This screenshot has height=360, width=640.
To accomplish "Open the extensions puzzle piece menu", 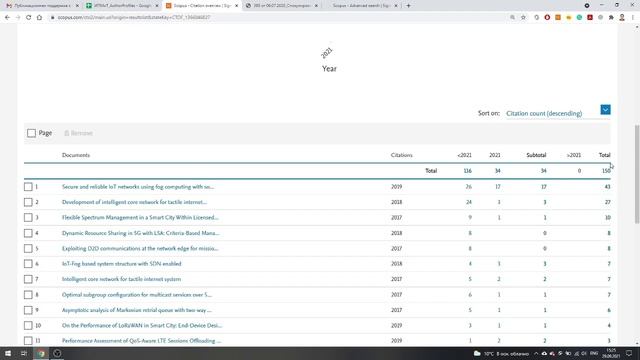I will tap(611, 18).
